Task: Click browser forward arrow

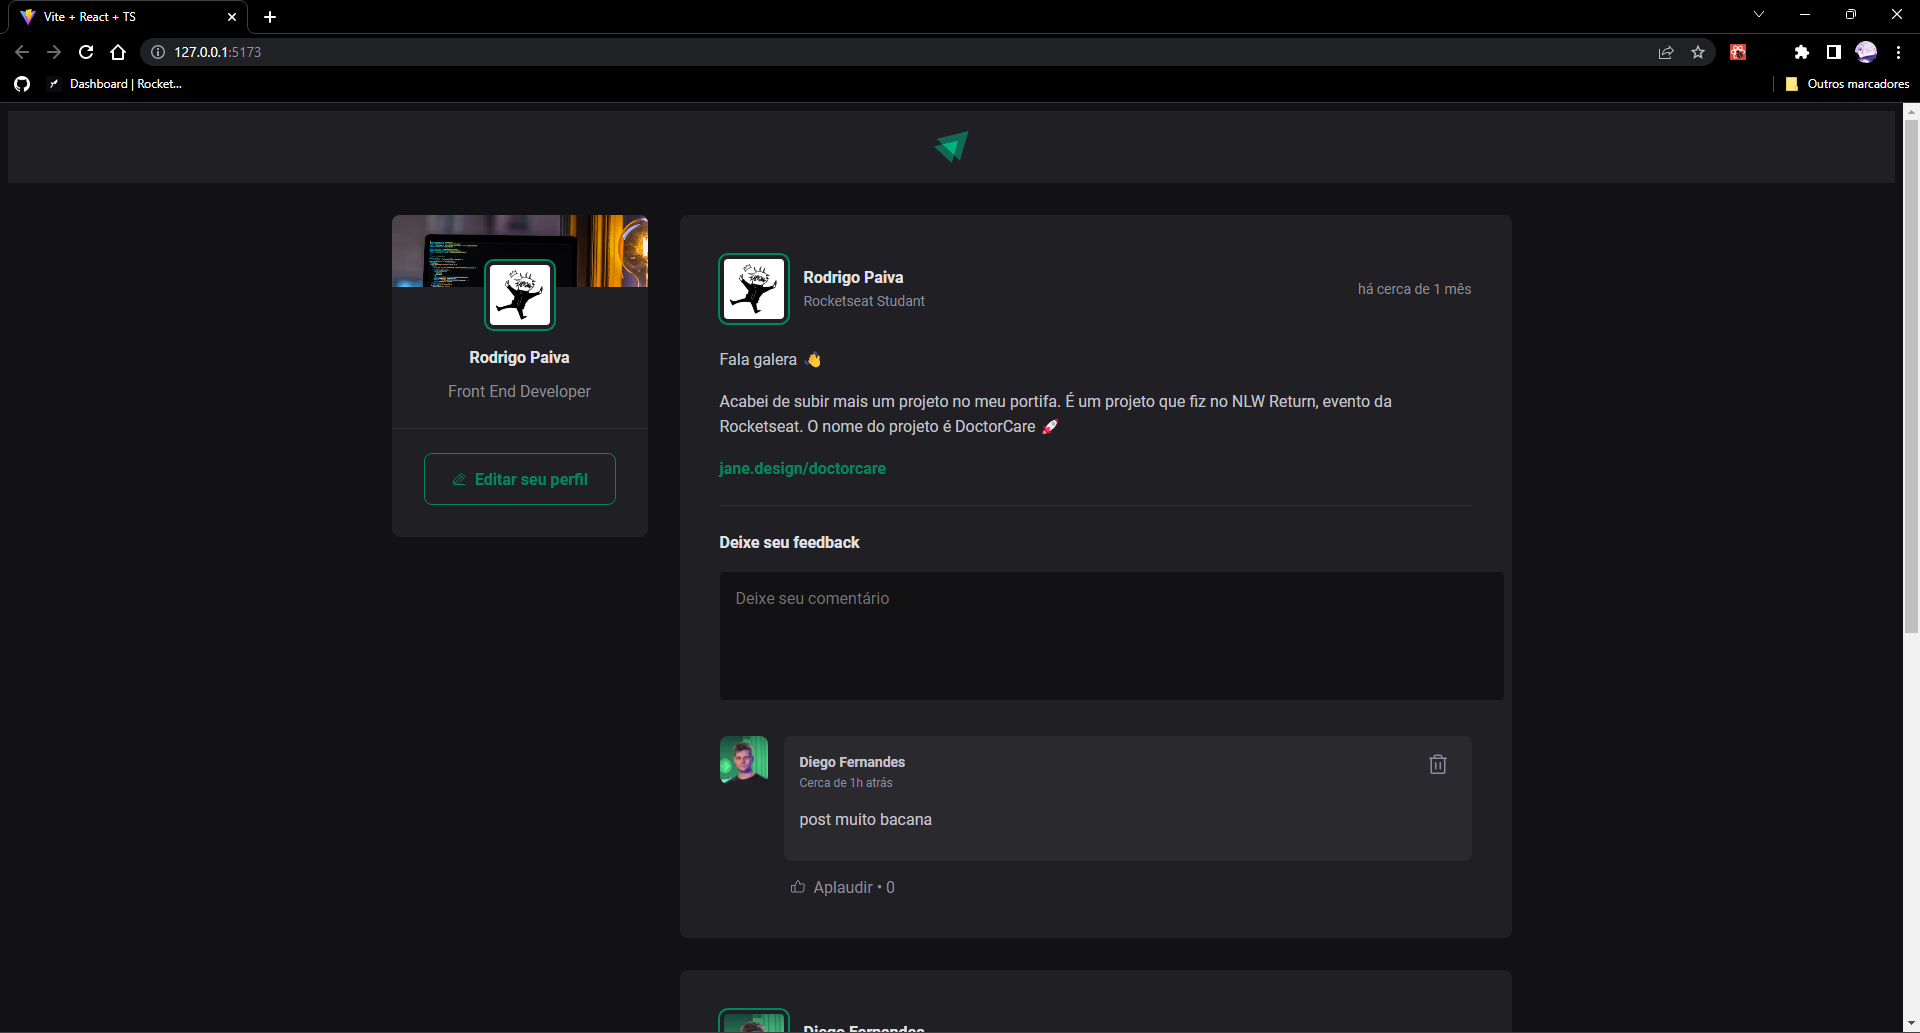Action: tap(54, 52)
